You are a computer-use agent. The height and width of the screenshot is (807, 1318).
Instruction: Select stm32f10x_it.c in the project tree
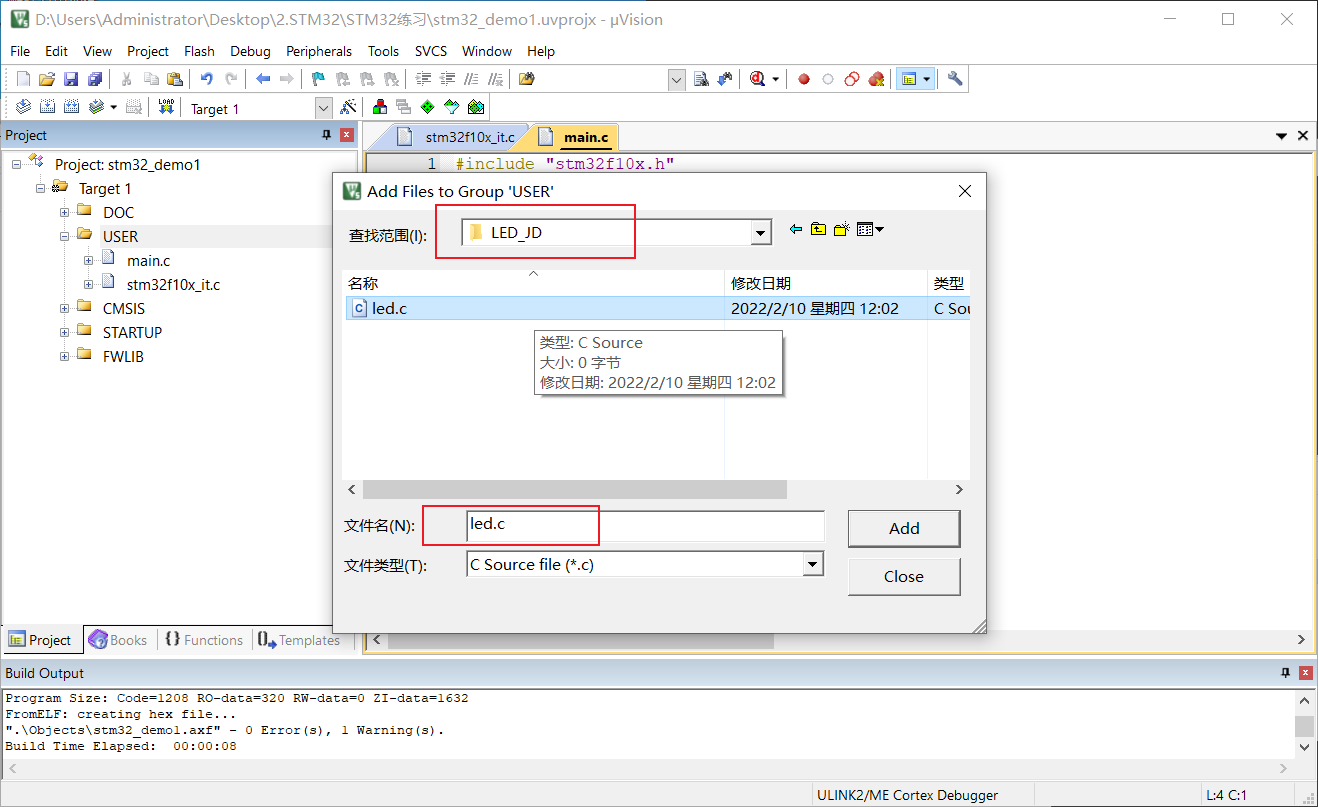click(x=173, y=284)
